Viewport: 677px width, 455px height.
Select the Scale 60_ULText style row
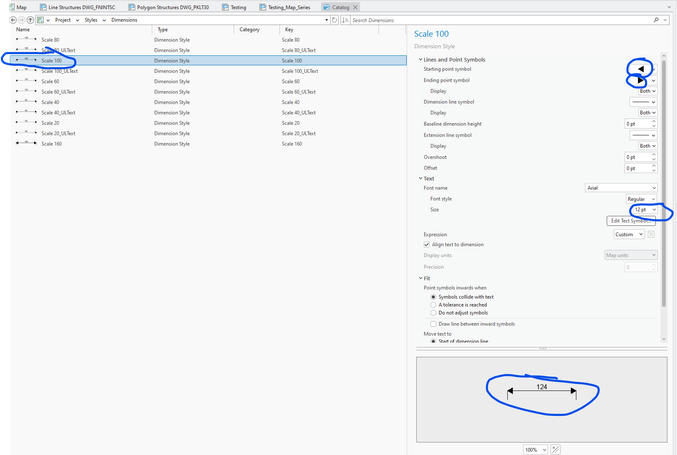click(x=209, y=92)
